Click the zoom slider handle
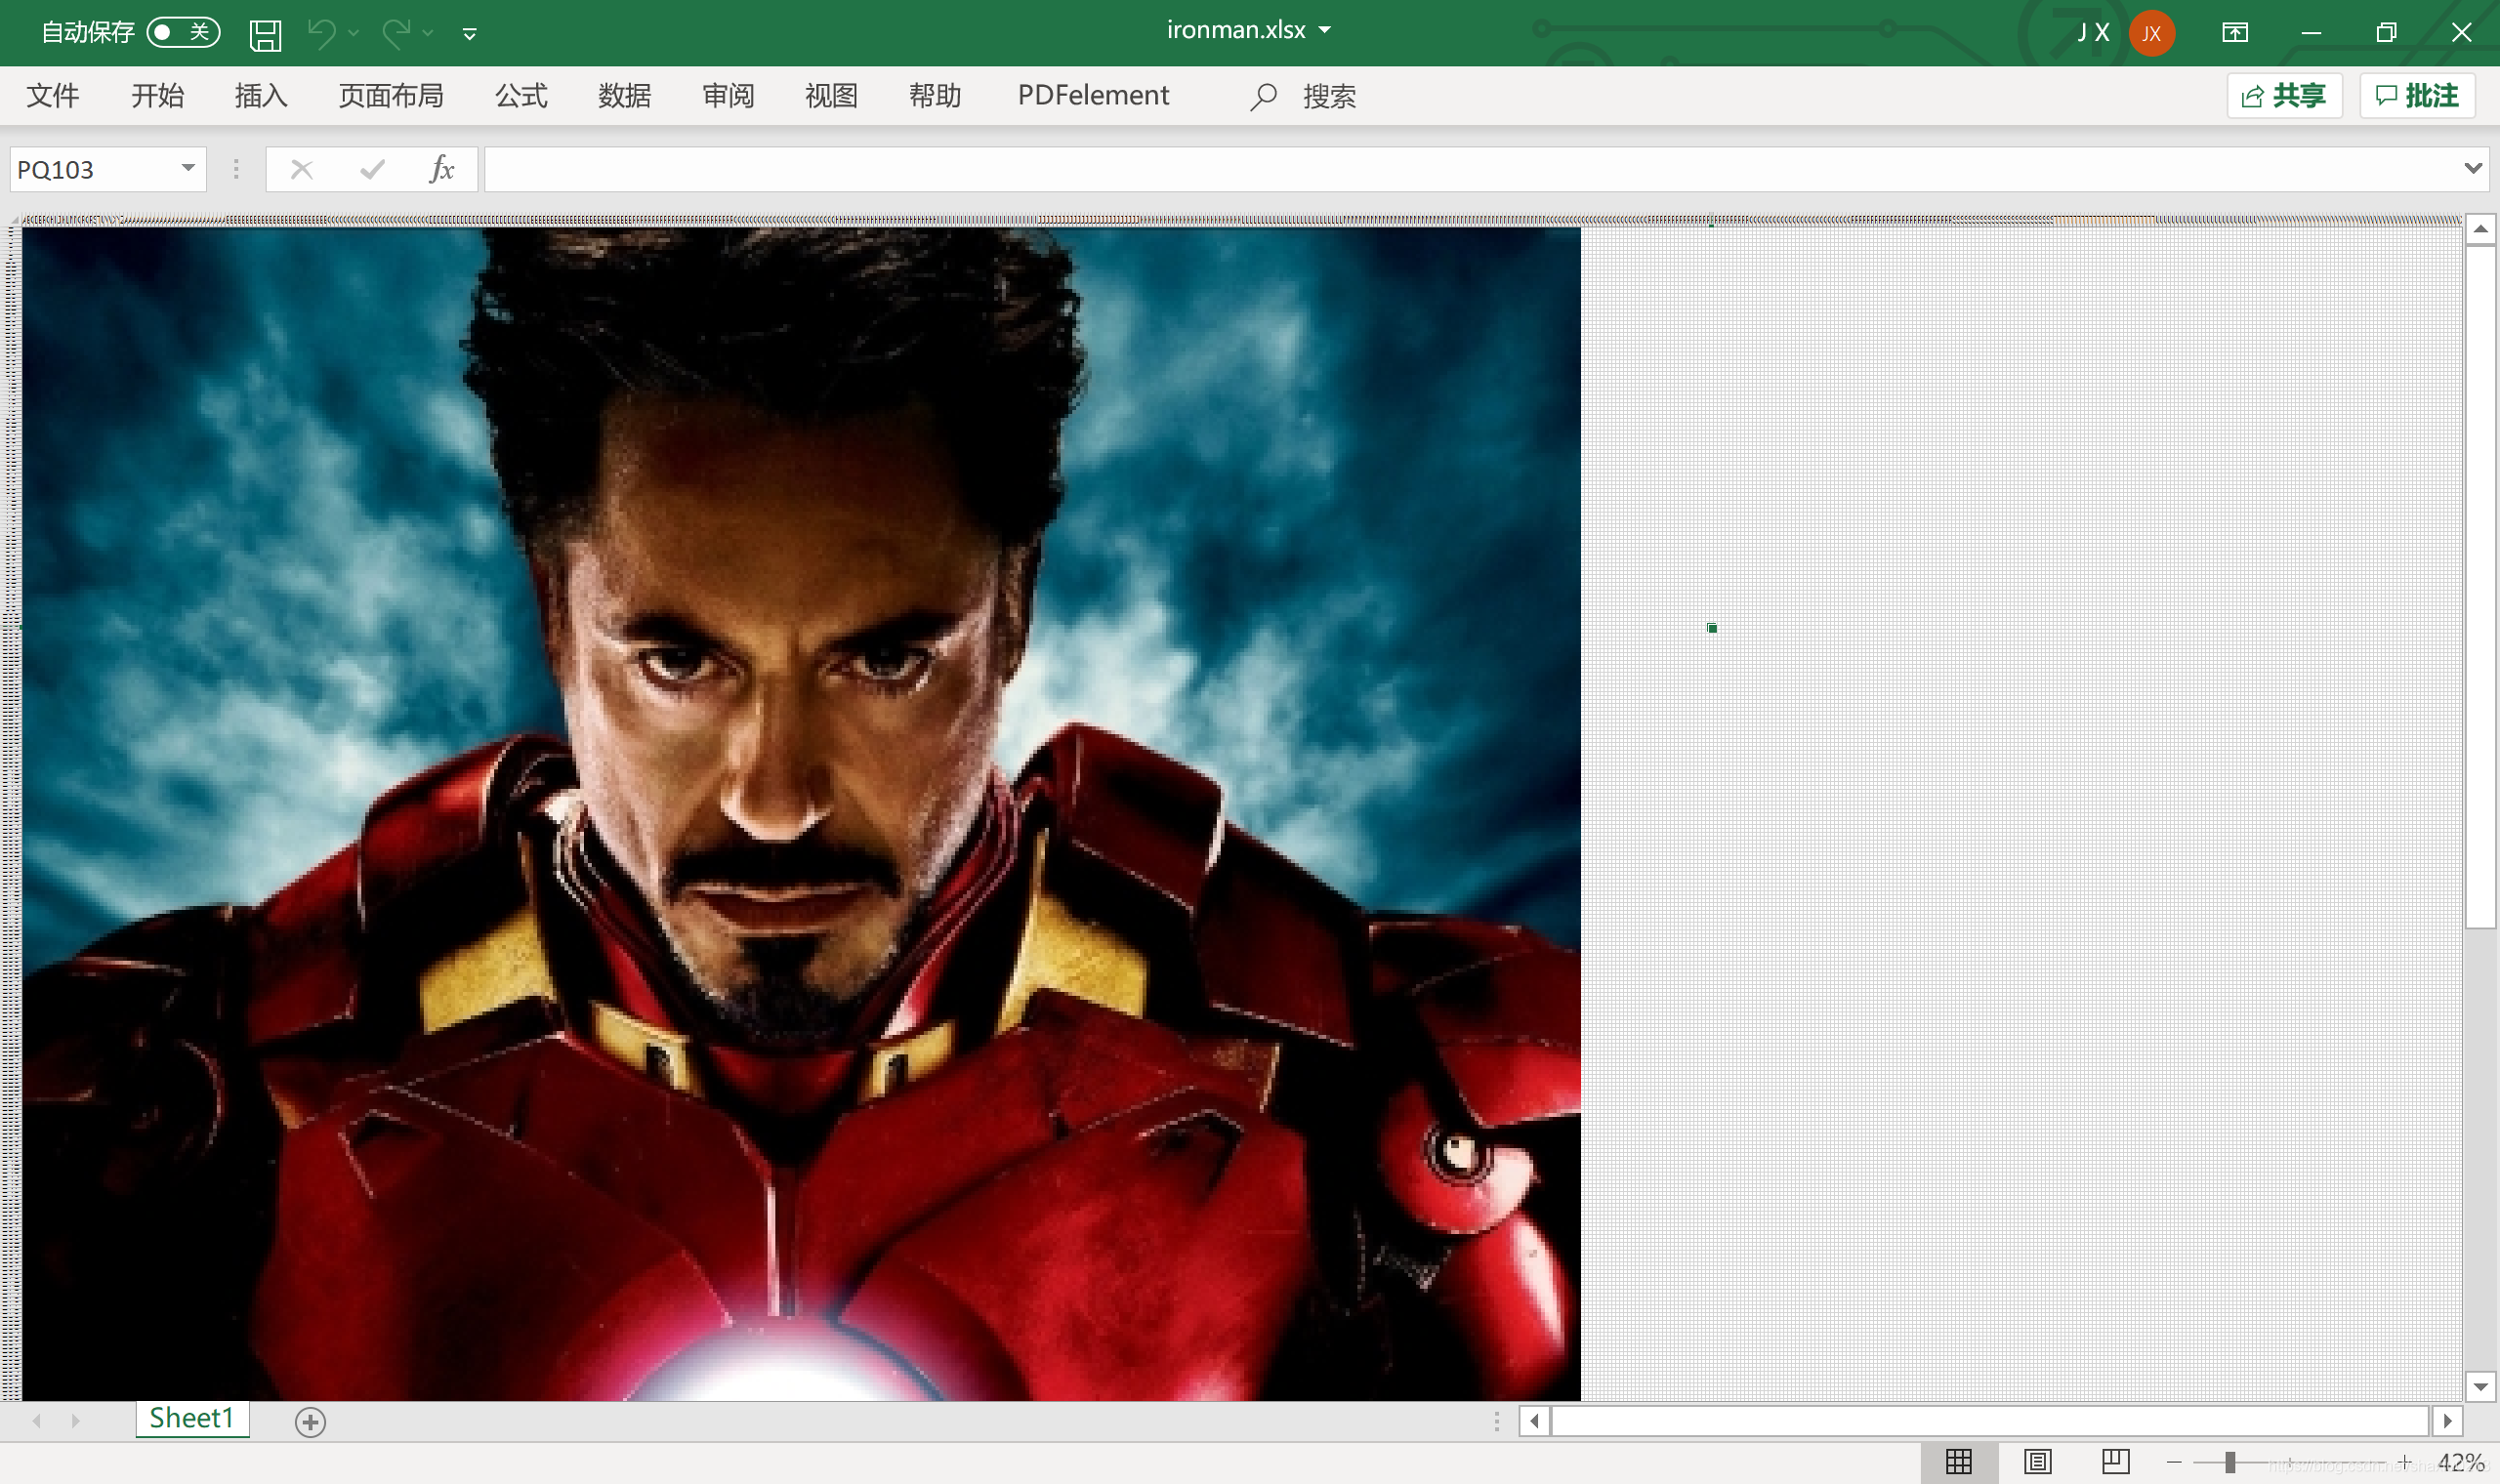 (2229, 1462)
